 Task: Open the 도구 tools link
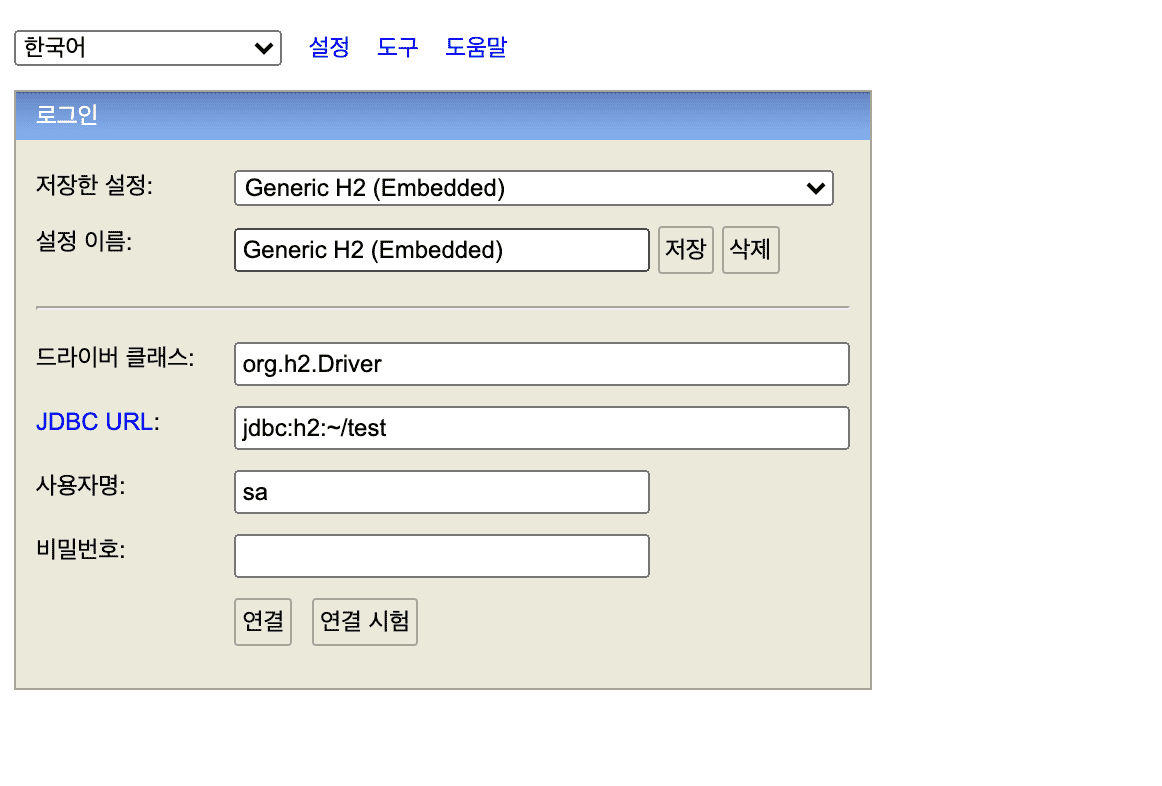(x=397, y=47)
